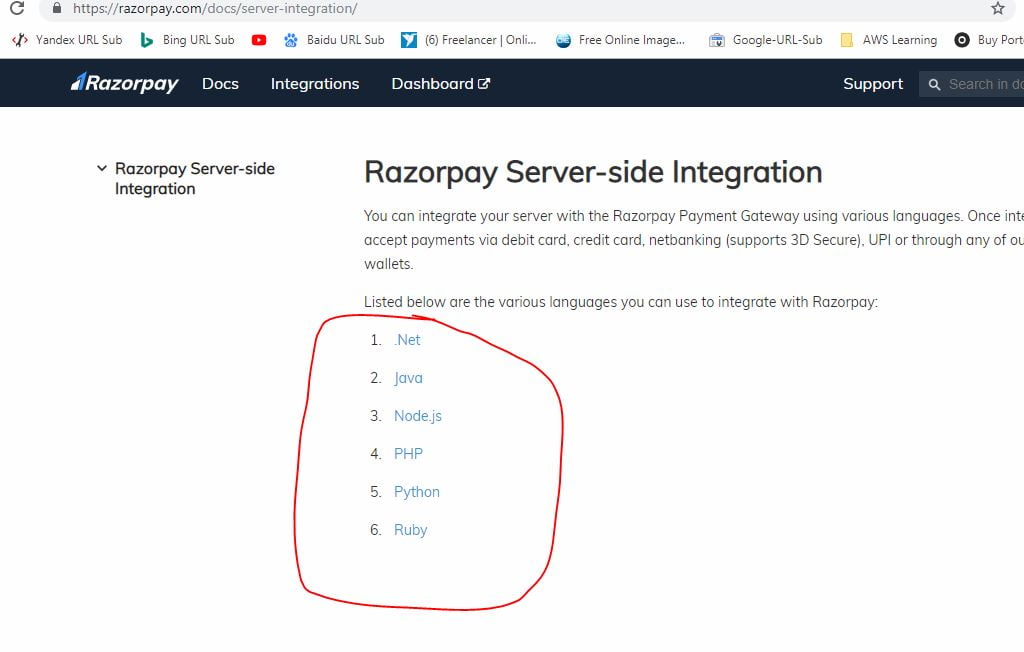Click the Razorpay Server-side Integration page heading

593,172
